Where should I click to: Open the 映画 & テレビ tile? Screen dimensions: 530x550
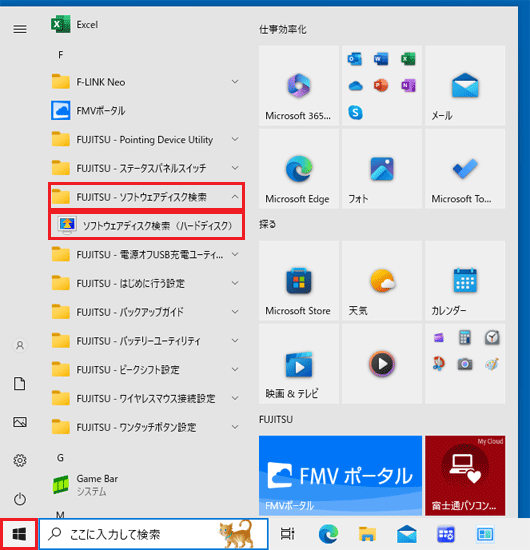coord(299,364)
